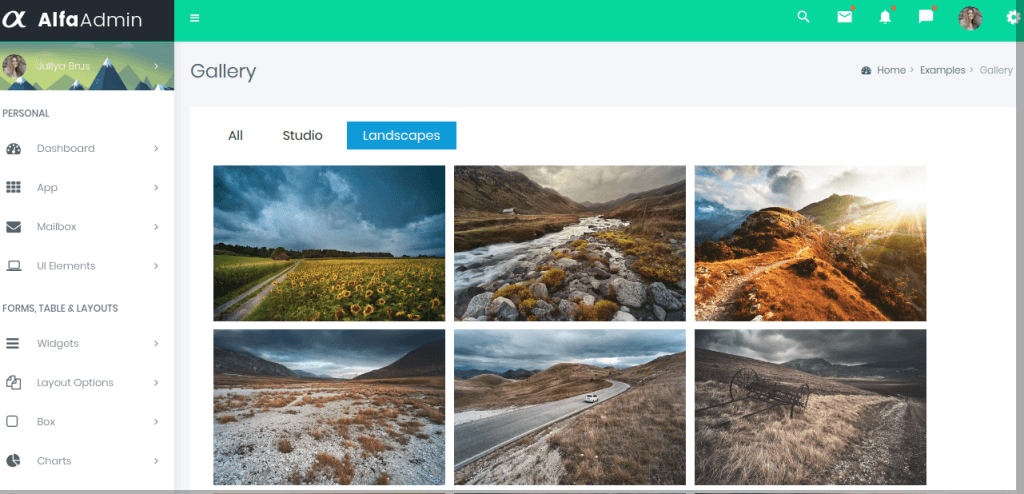The width and height of the screenshot is (1024, 494).
Task: Expand the Widgets menu chevron
Action: pos(156,343)
